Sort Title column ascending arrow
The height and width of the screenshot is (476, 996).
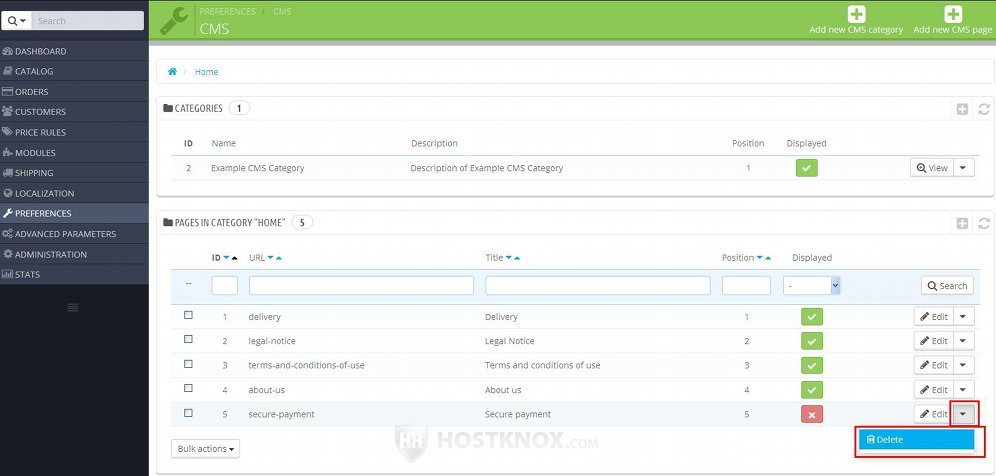point(517,258)
